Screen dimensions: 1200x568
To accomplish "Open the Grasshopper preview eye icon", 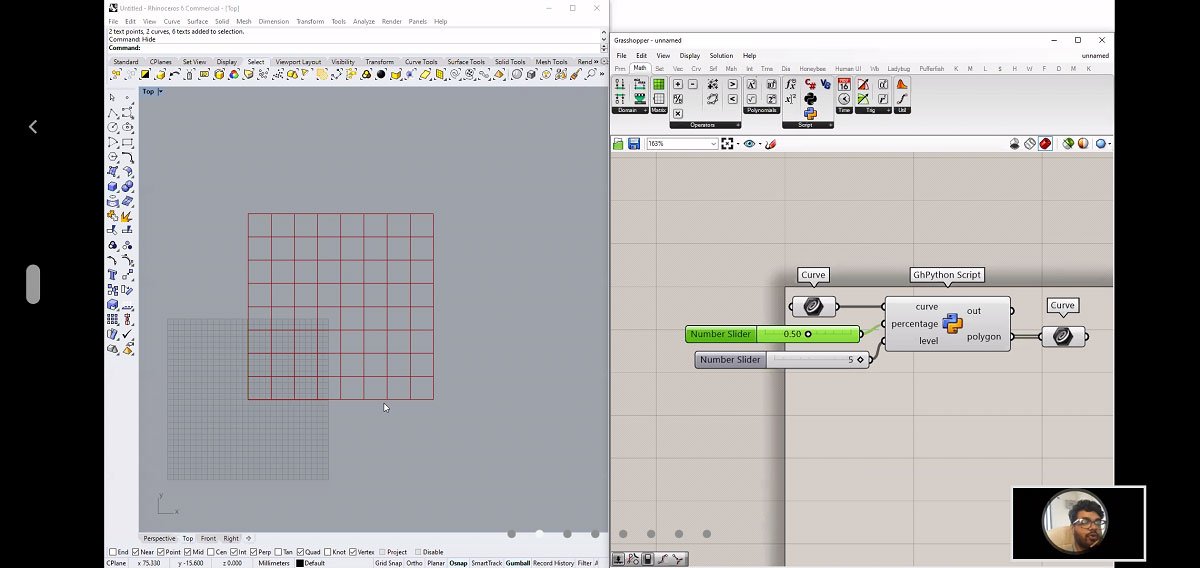I will tap(749, 144).
